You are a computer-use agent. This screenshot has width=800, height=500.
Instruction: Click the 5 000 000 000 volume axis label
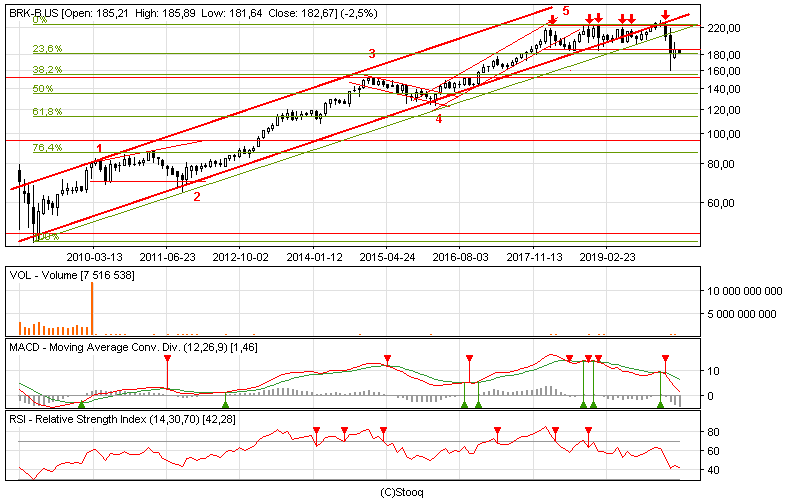click(742, 314)
